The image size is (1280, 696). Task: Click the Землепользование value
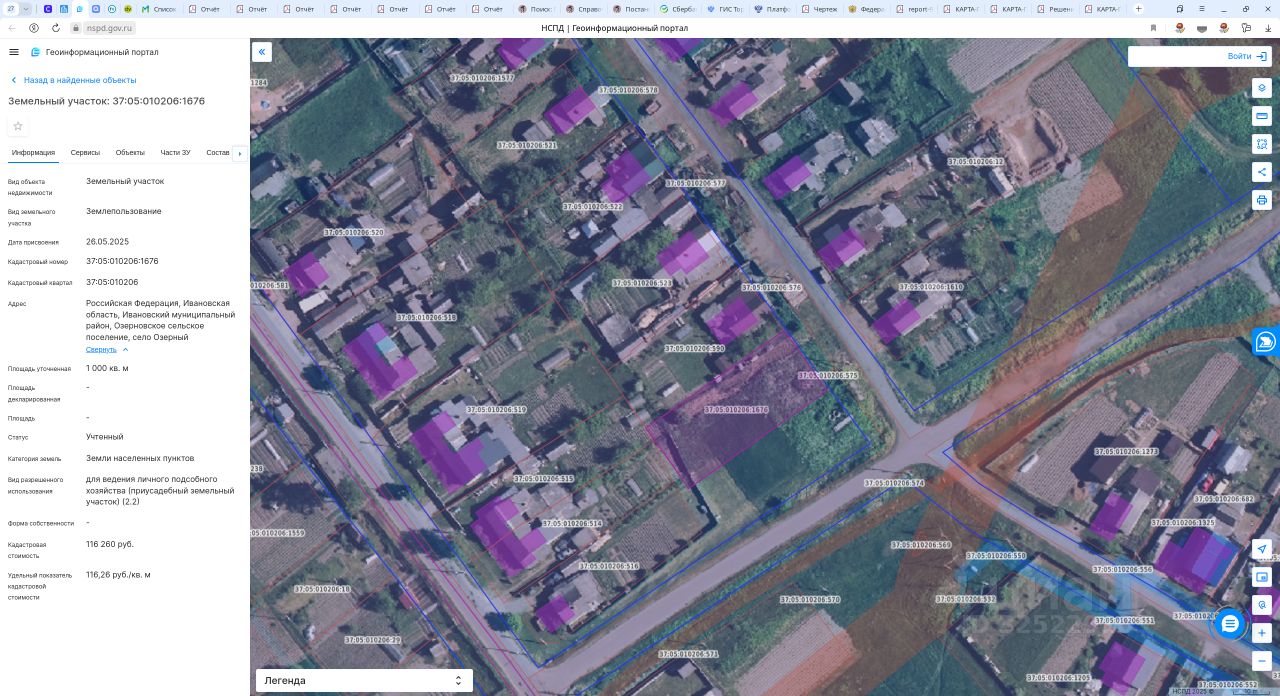tap(123, 212)
